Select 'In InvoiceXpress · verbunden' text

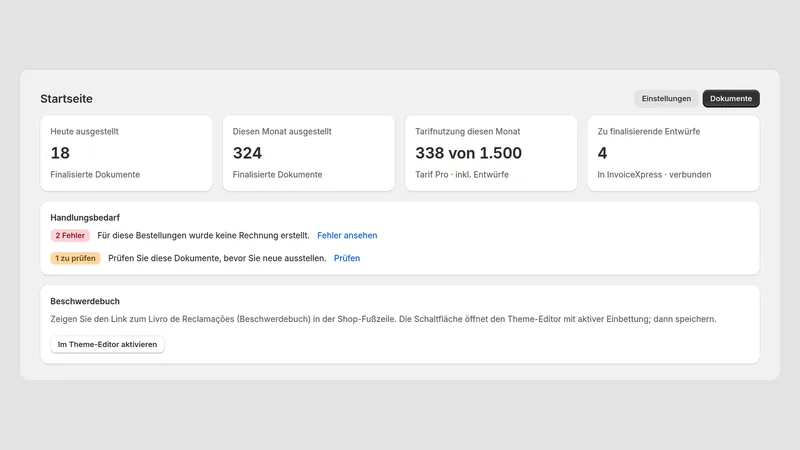tap(654, 174)
